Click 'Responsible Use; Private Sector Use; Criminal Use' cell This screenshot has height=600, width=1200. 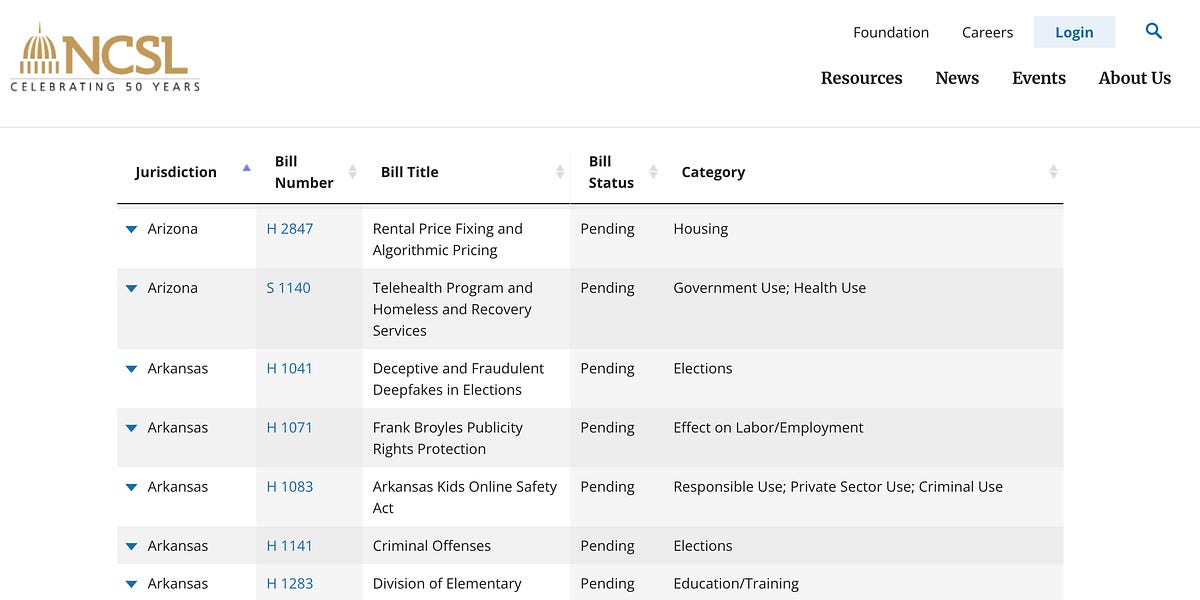point(838,487)
